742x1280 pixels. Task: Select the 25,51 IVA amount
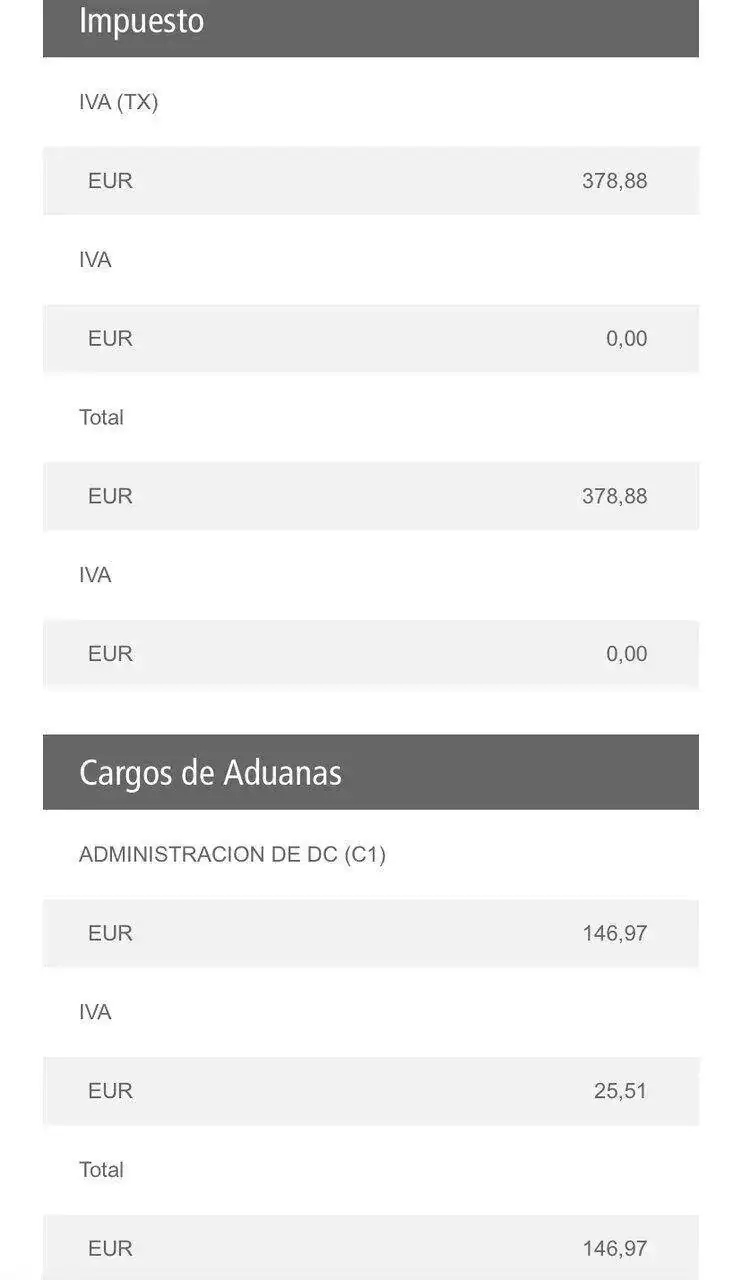[x=620, y=1091]
